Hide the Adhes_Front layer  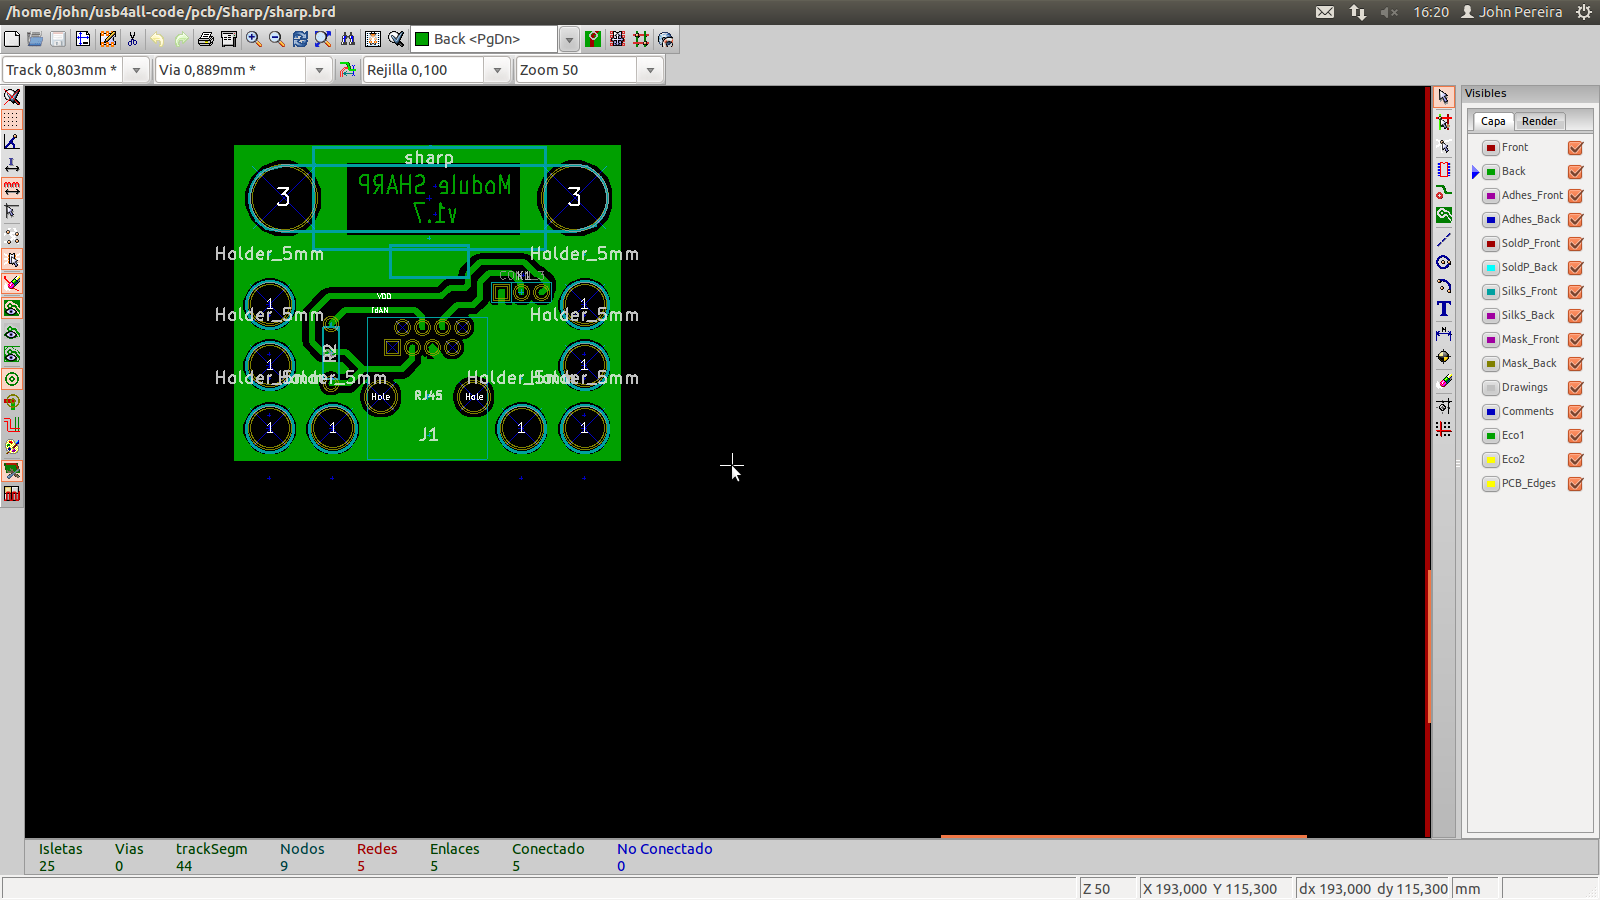click(1575, 196)
